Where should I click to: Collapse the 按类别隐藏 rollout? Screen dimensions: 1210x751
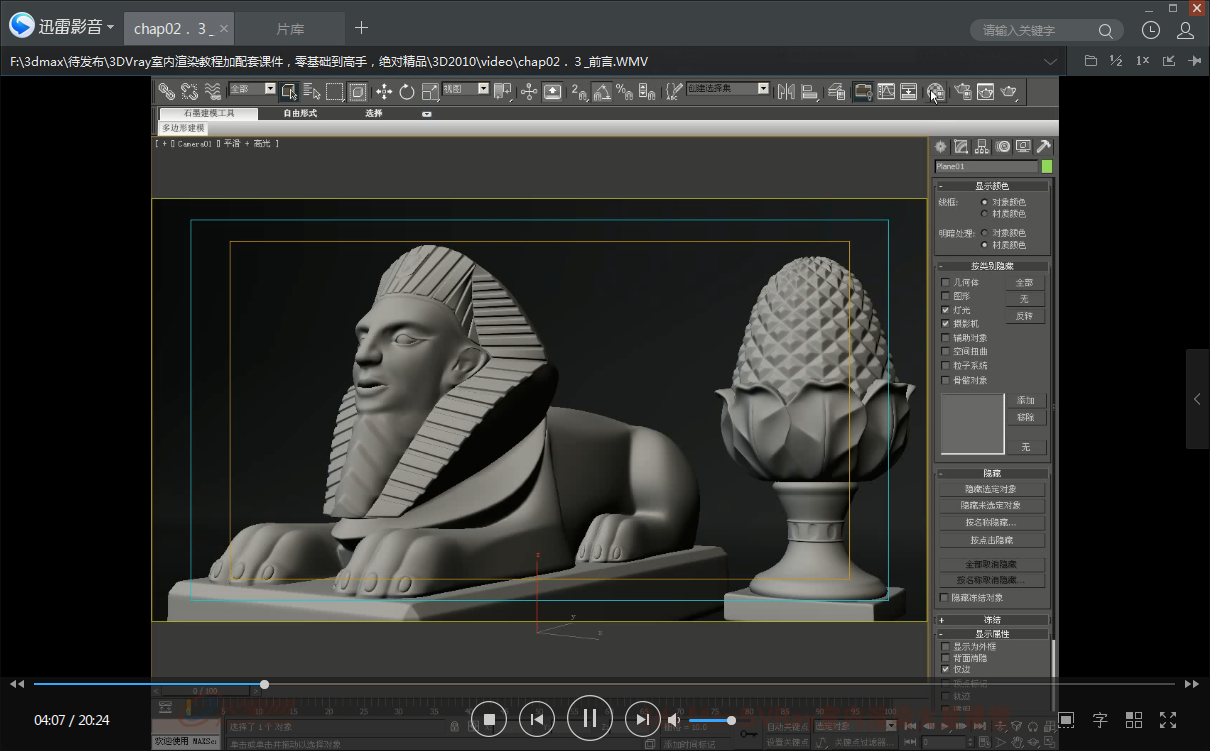[x=992, y=266]
